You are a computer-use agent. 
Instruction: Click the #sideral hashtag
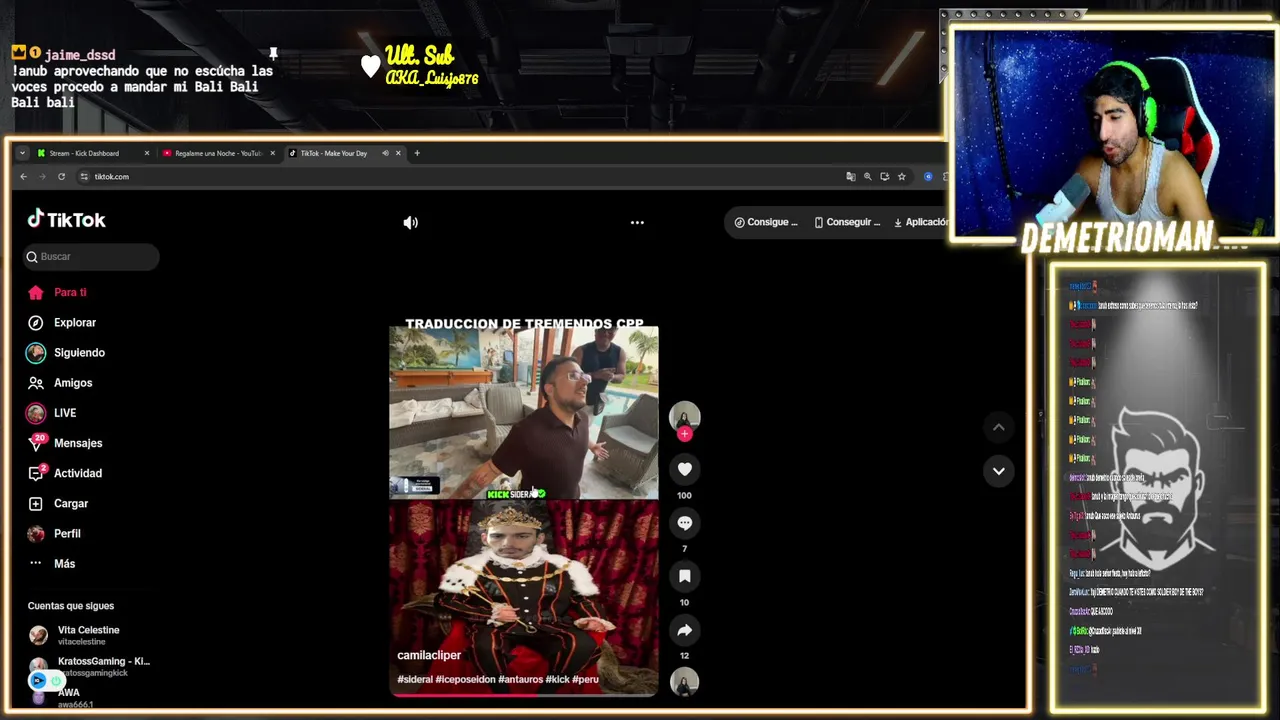pyautogui.click(x=415, y=679)
